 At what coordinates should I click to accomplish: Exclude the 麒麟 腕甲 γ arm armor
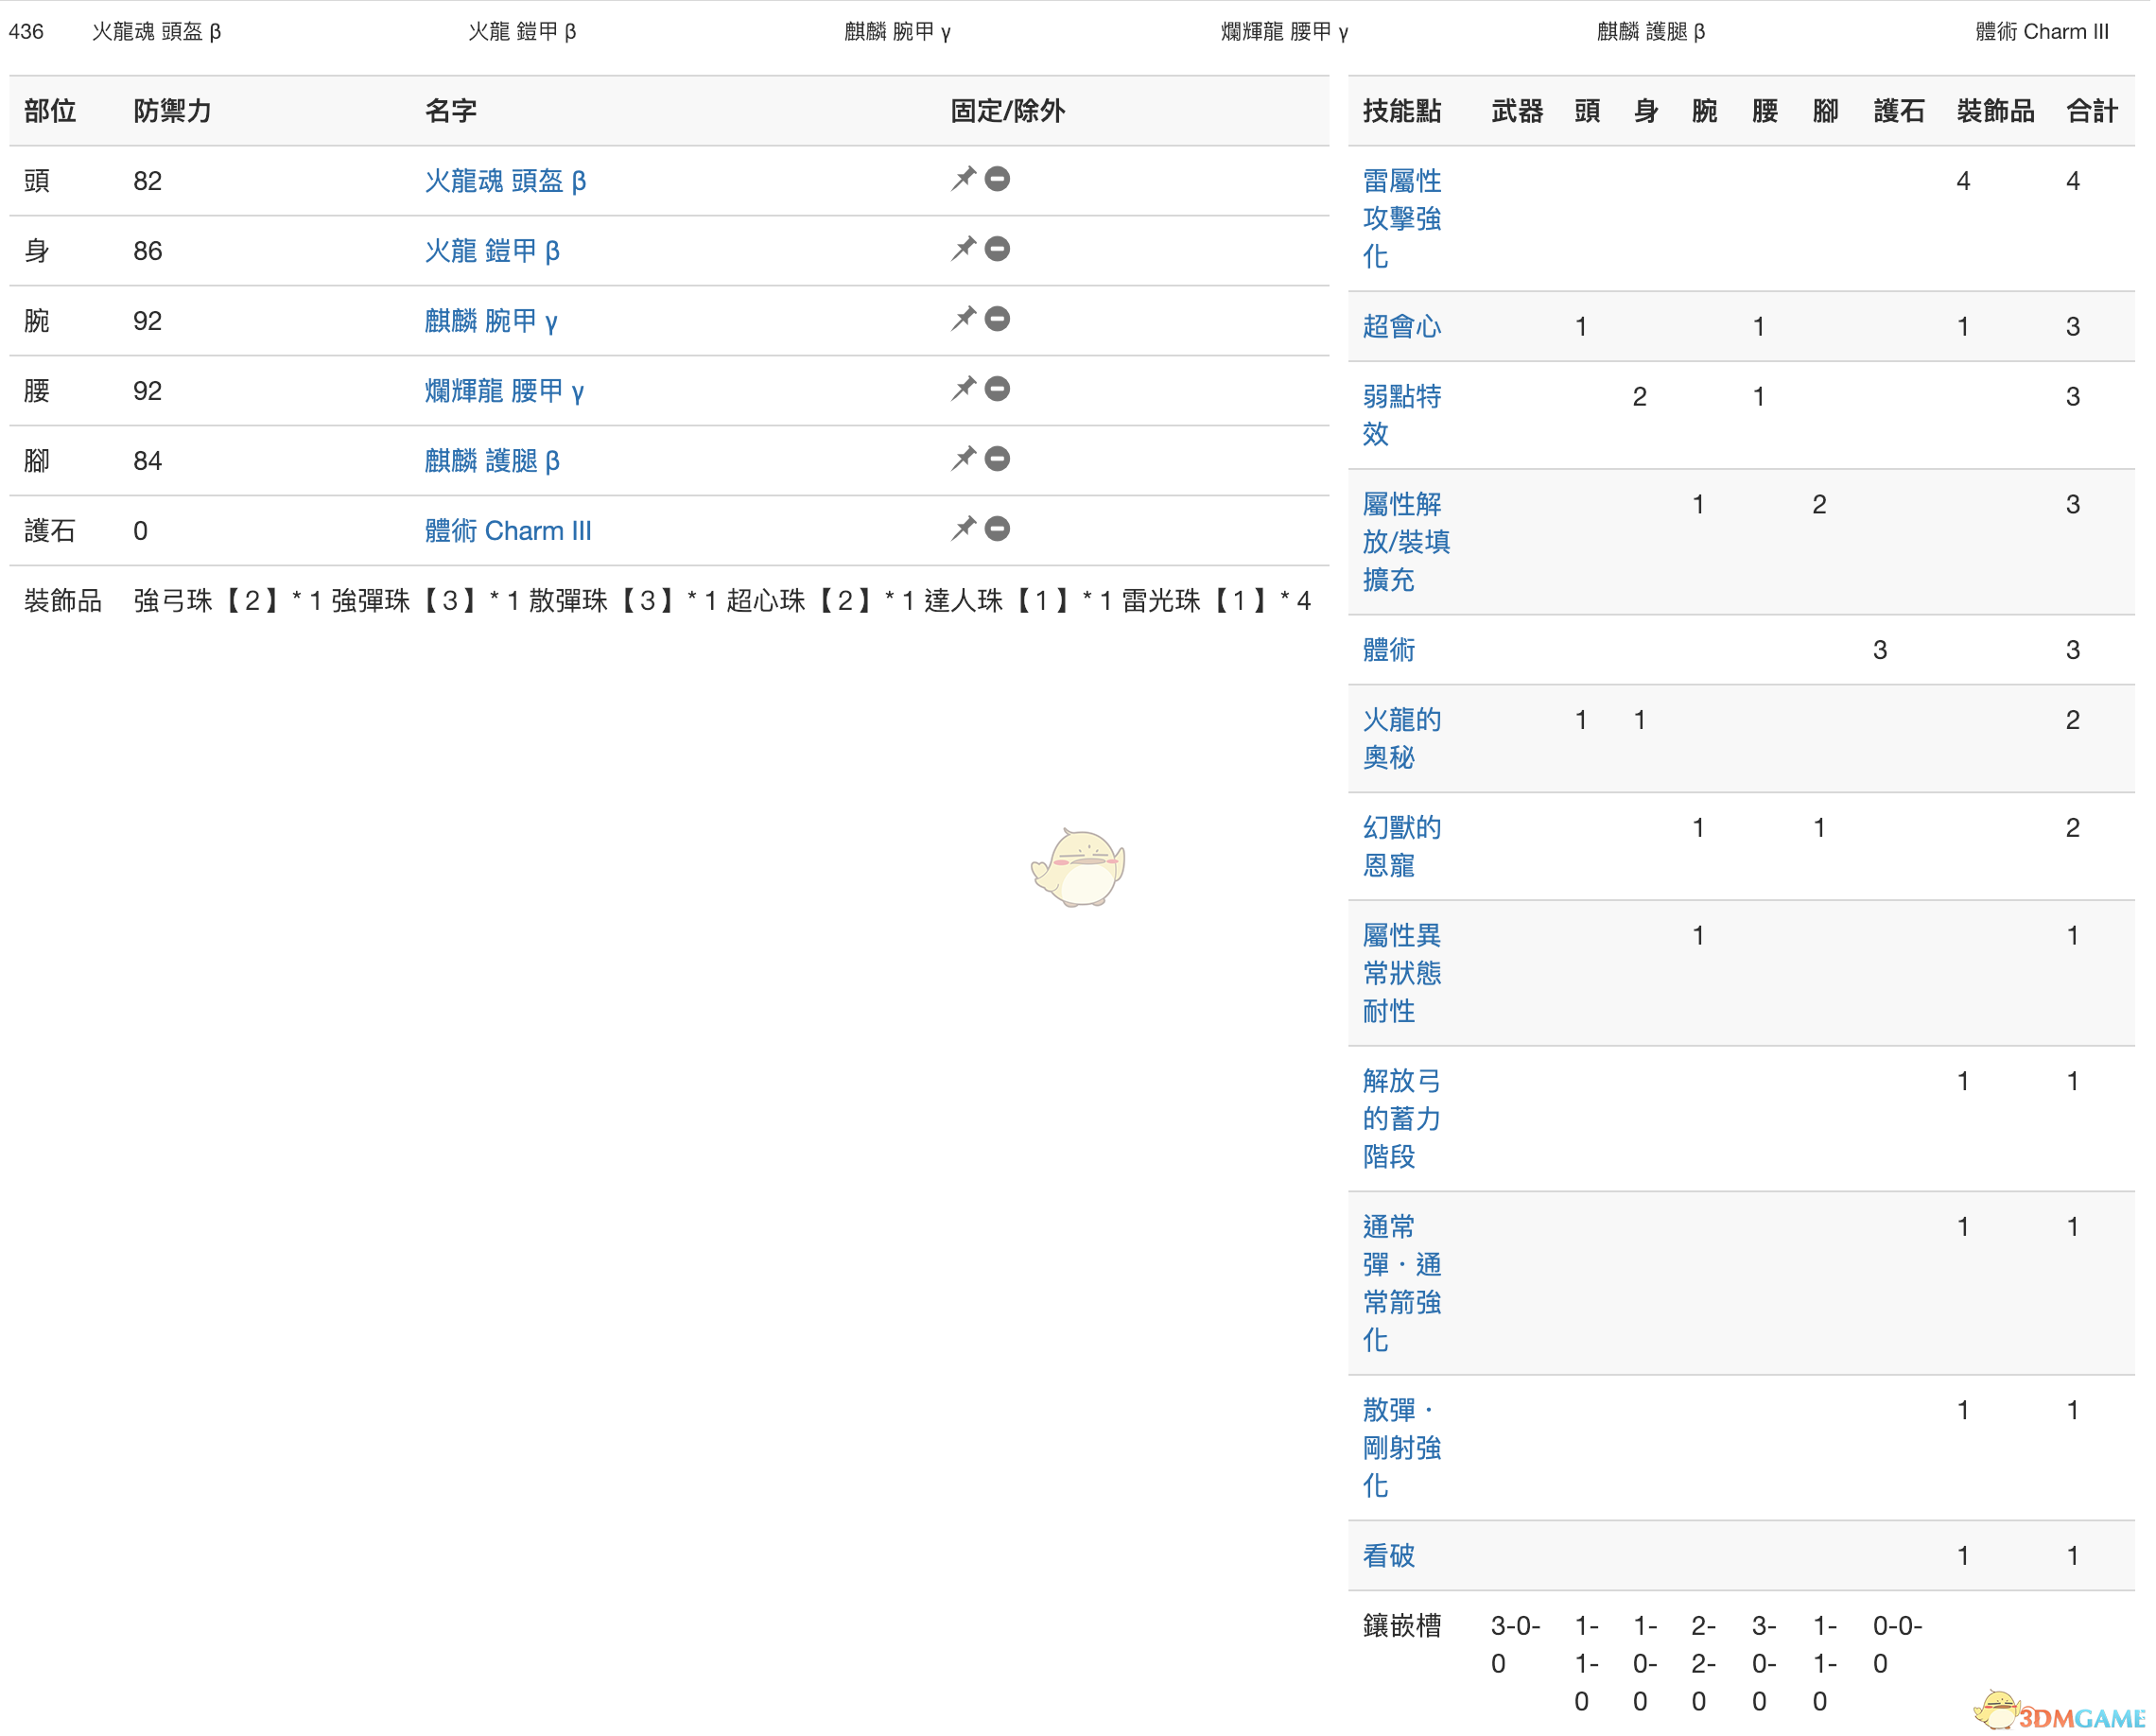point(997,319)
